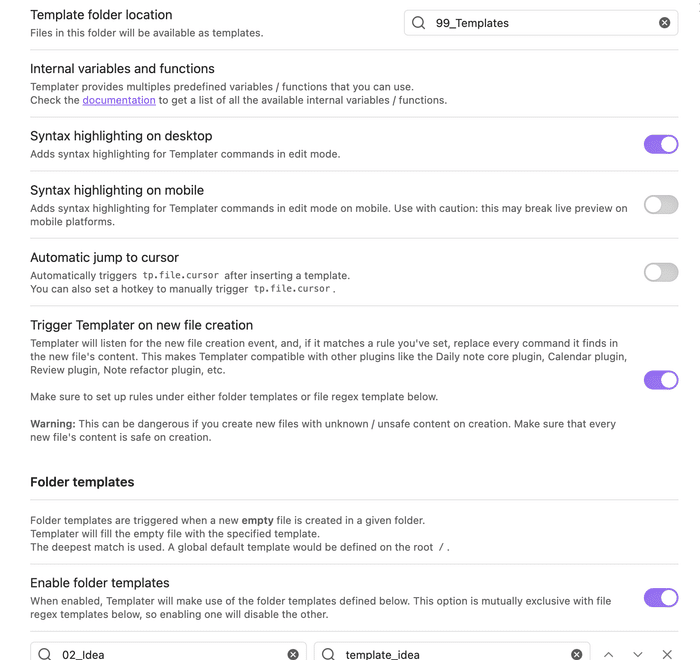Toggle Trigger Templater on new file creation

click(661, 380)
